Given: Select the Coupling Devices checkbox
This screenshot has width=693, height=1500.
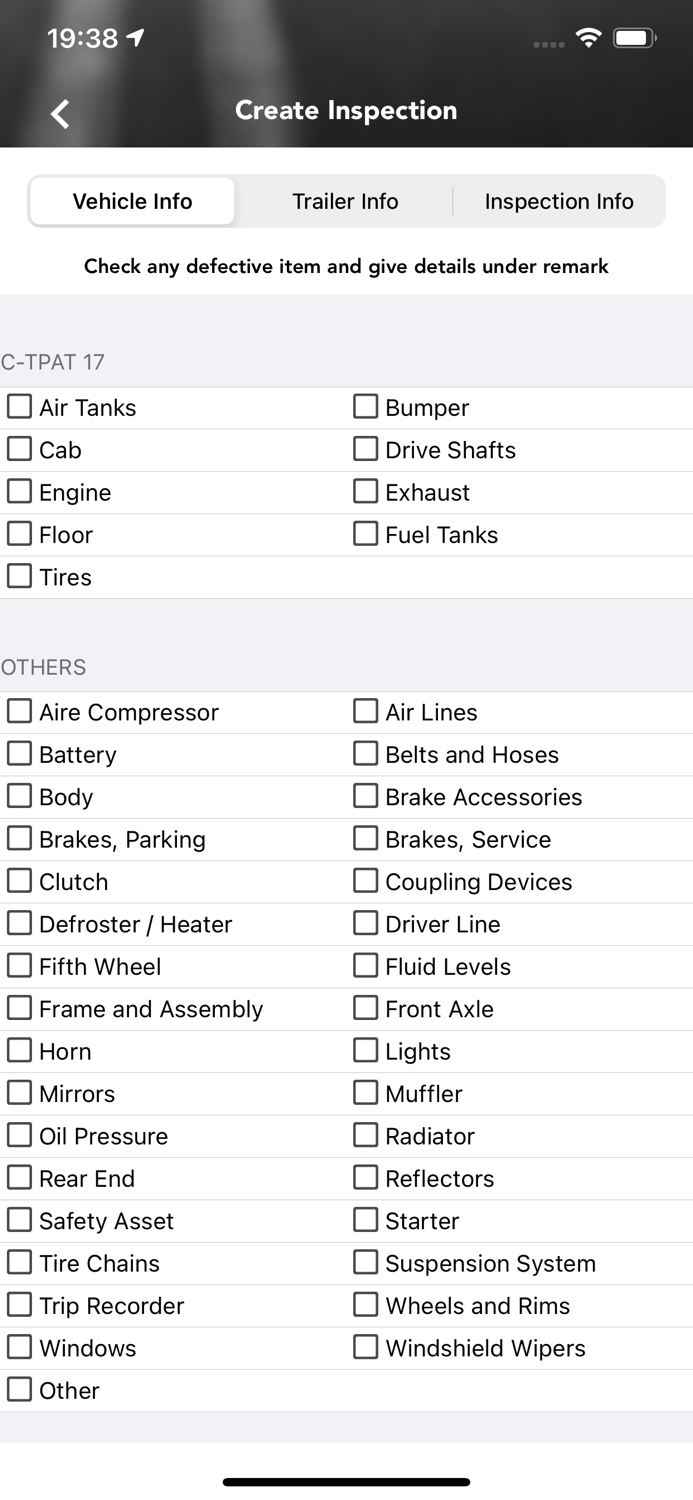Looking at the screenshot, I should click(x=366, y=880).
